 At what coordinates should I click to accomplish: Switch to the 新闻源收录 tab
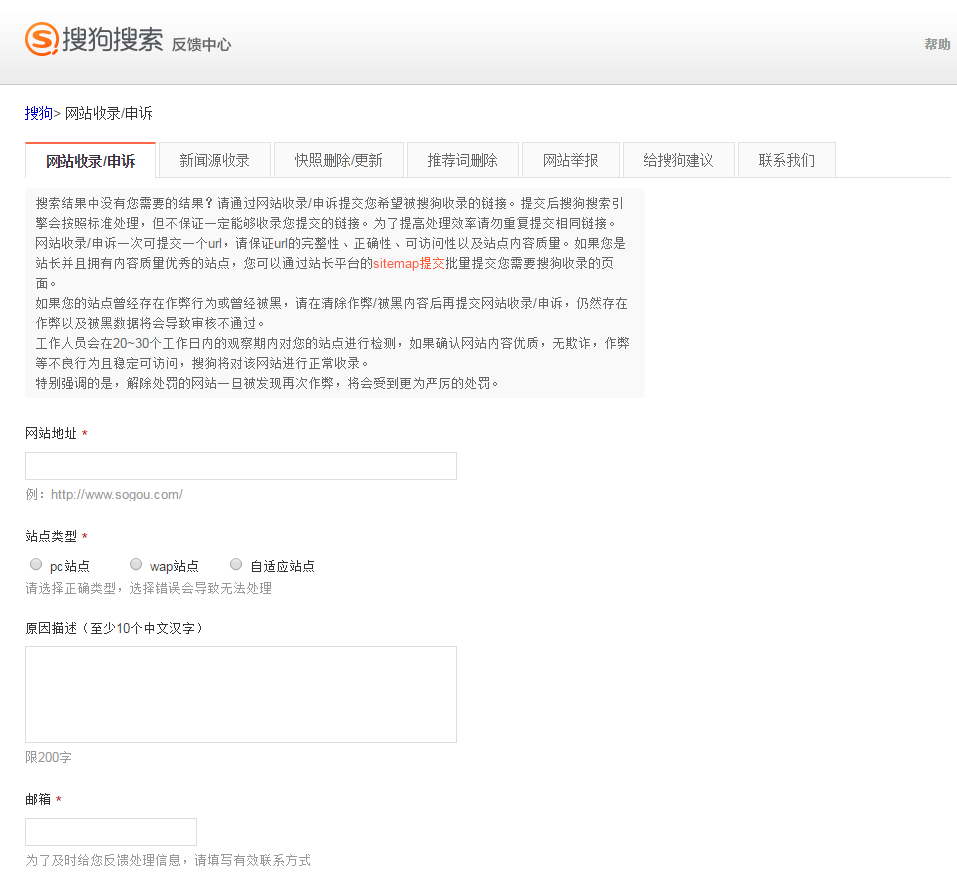click(214, 160)
